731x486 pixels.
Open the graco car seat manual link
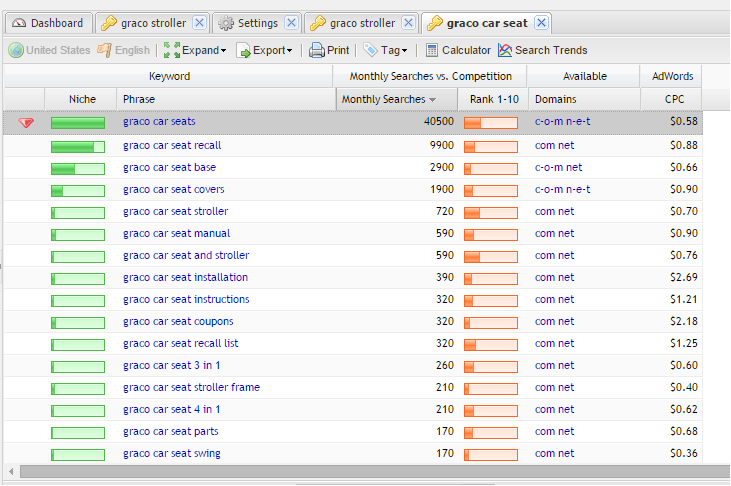click(x=176, y=233)
